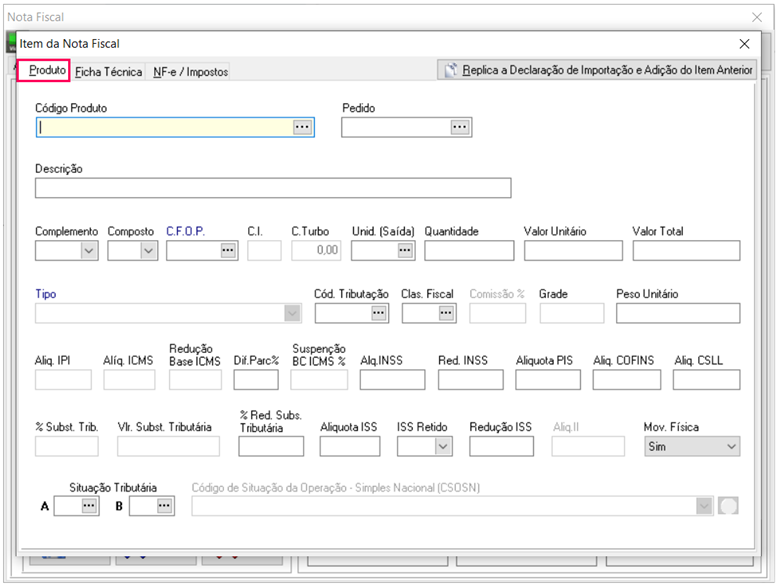Click Replica a Declaração de Importação button
This screenshot has height=586, width=779.
coord(597,71)
